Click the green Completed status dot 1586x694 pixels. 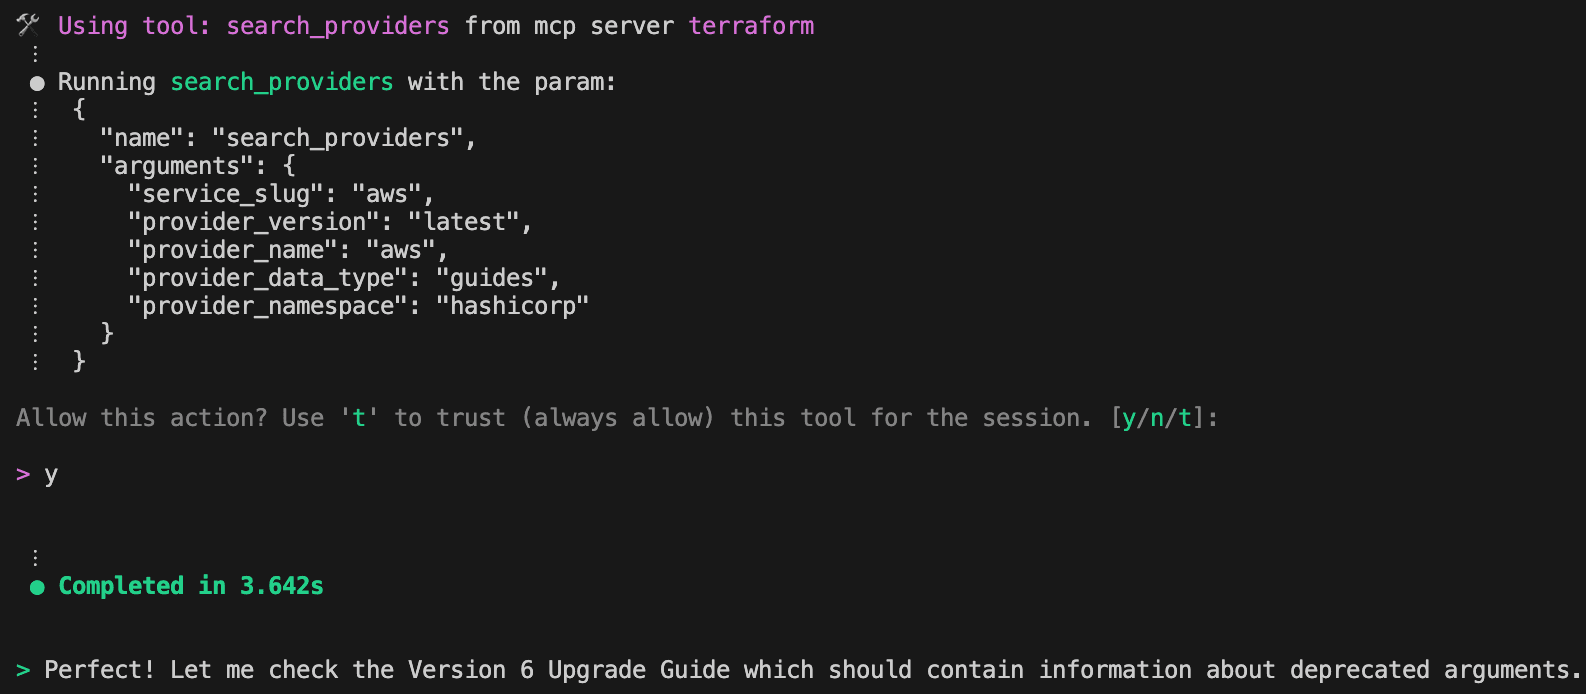click(x=37, y=587)
